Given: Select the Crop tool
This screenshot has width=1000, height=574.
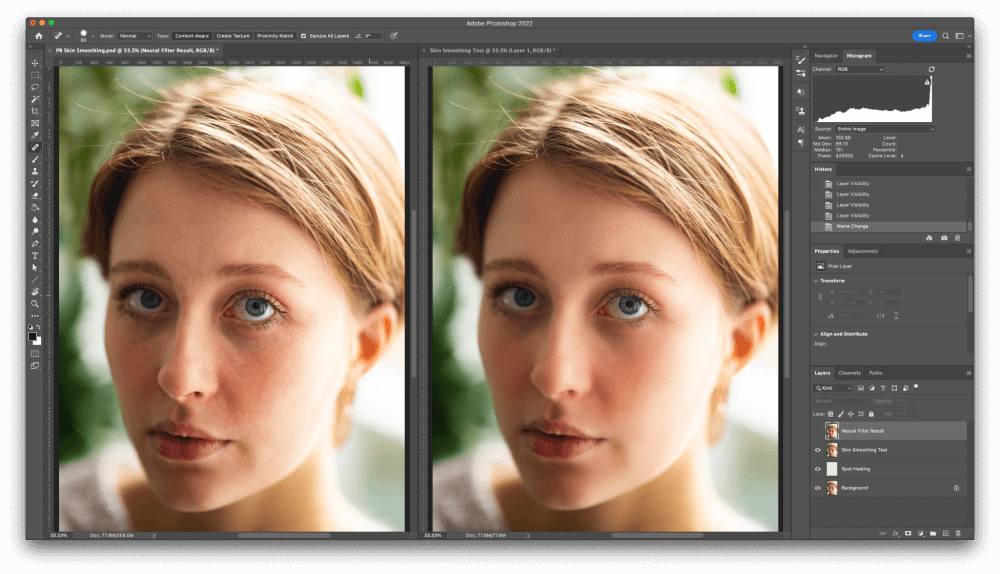Looking at the screenshot, I should pos(35,111).
